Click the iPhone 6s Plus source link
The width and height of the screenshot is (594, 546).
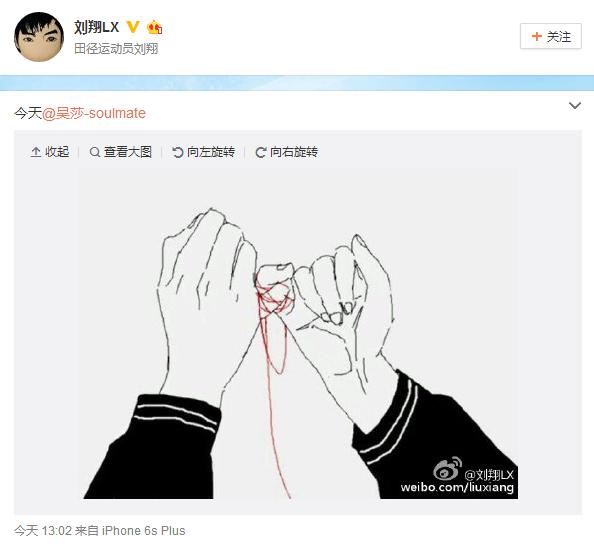(x=144, y=530)
